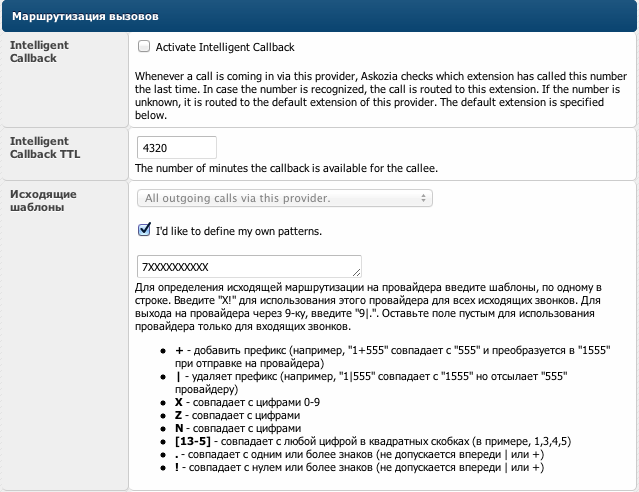Click inside the pattern textarea containing 7XXXXXXXXXX
The width and height of the screenshot is (639, 492).
click(248, 266)
